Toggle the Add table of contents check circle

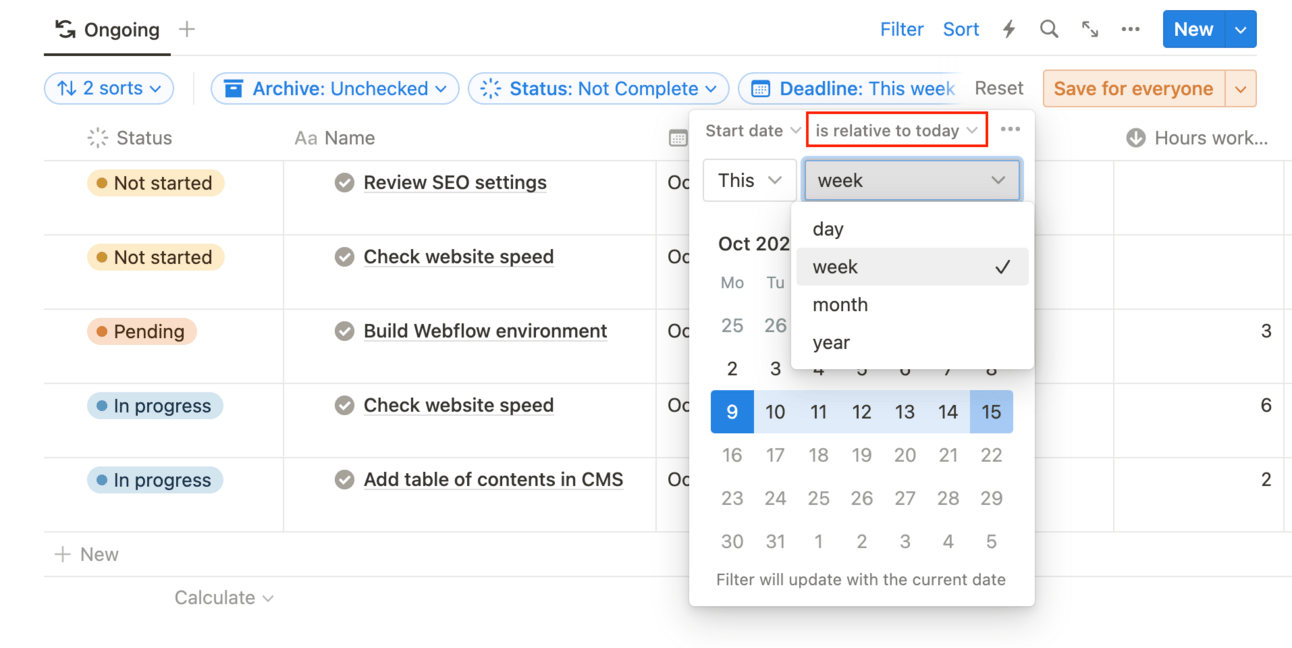344,480
